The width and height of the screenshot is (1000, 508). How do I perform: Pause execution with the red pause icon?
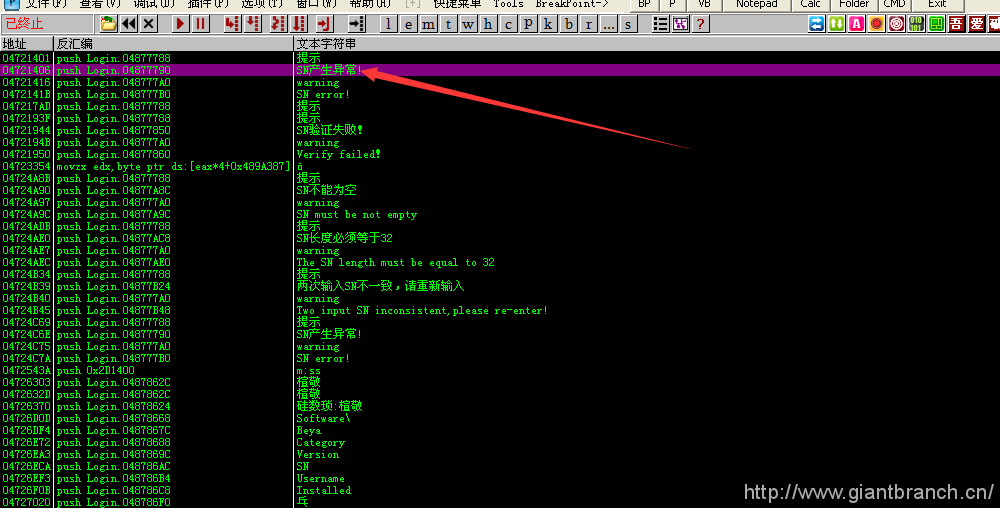click(x=201, y=24)
